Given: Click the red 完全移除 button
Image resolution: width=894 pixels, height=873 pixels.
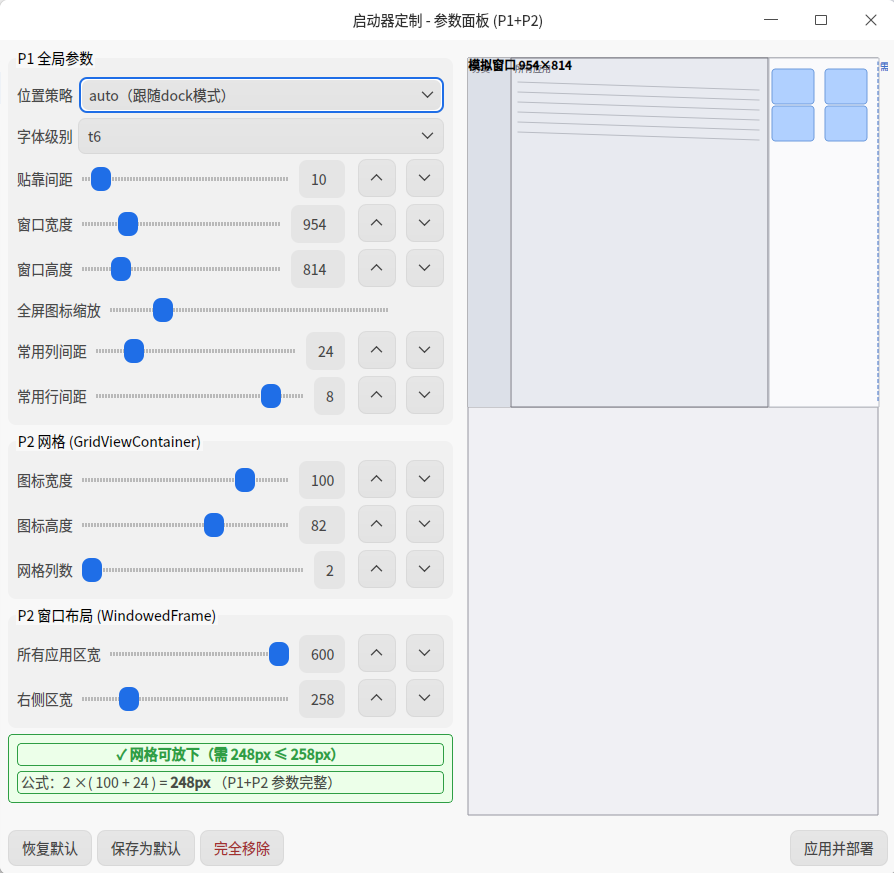Looking at the screenshot, I should 242,848.
